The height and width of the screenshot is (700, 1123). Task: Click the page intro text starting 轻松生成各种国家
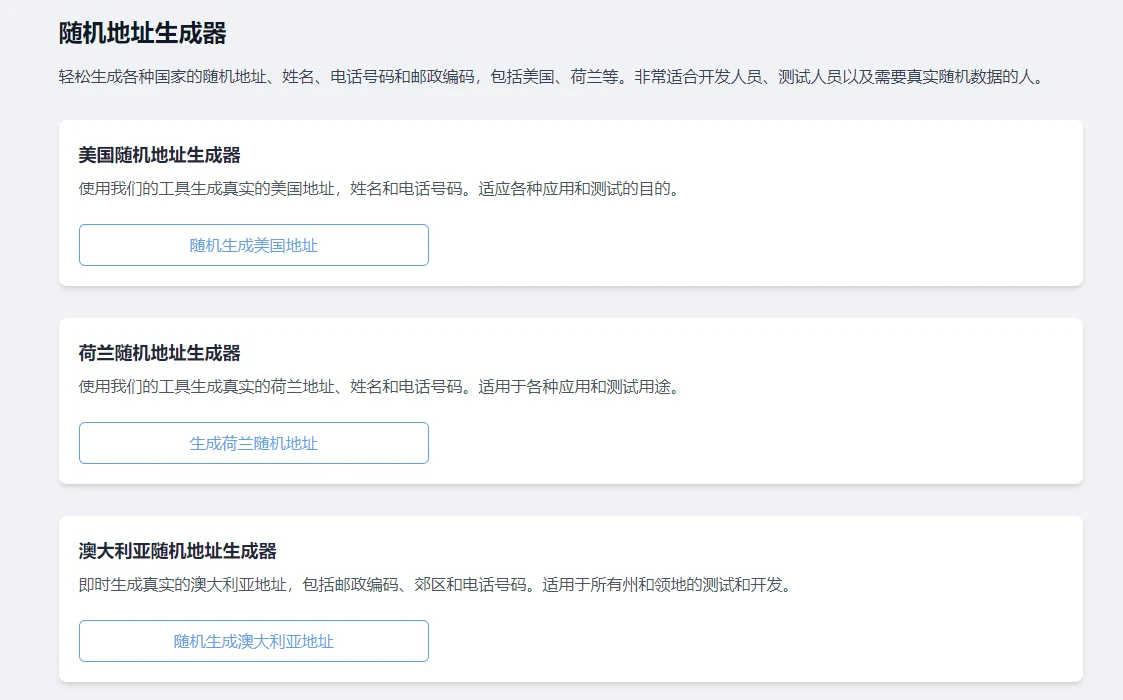pos(550,77)
